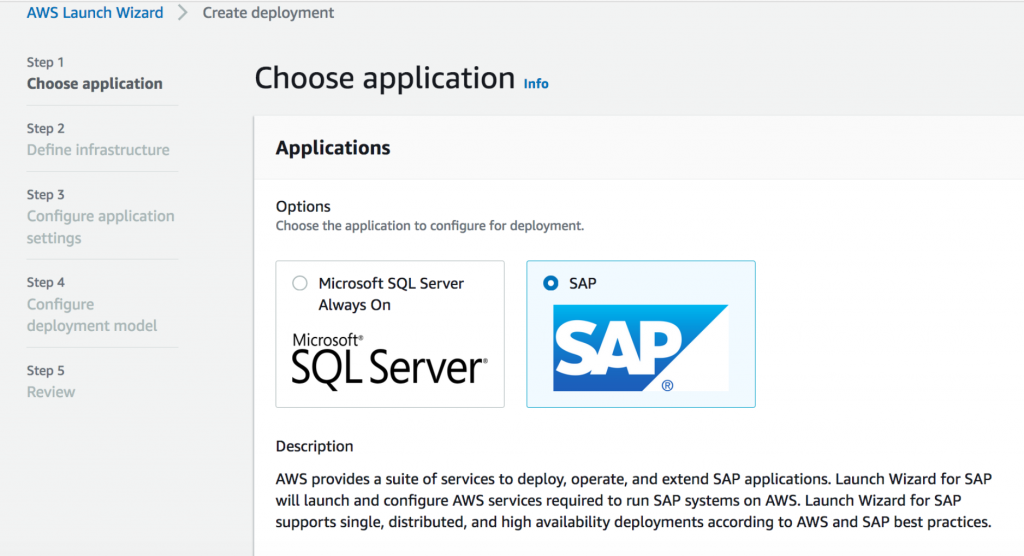This screenshot has width=1024, height=556.
Task: Click the Microsoft SQL Server logo
Action: [390, 359]
